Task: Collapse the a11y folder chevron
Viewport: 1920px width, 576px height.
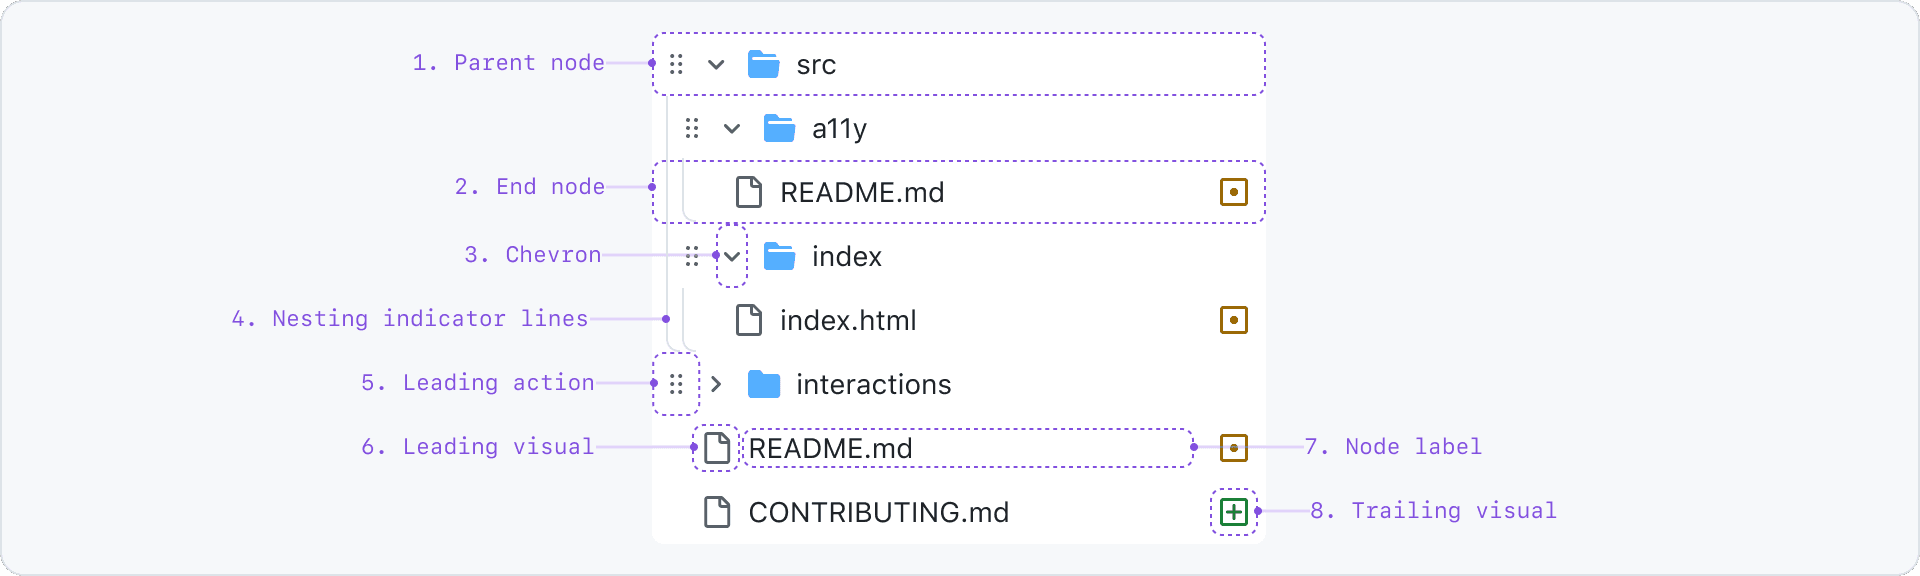Action: coord(732,128)
